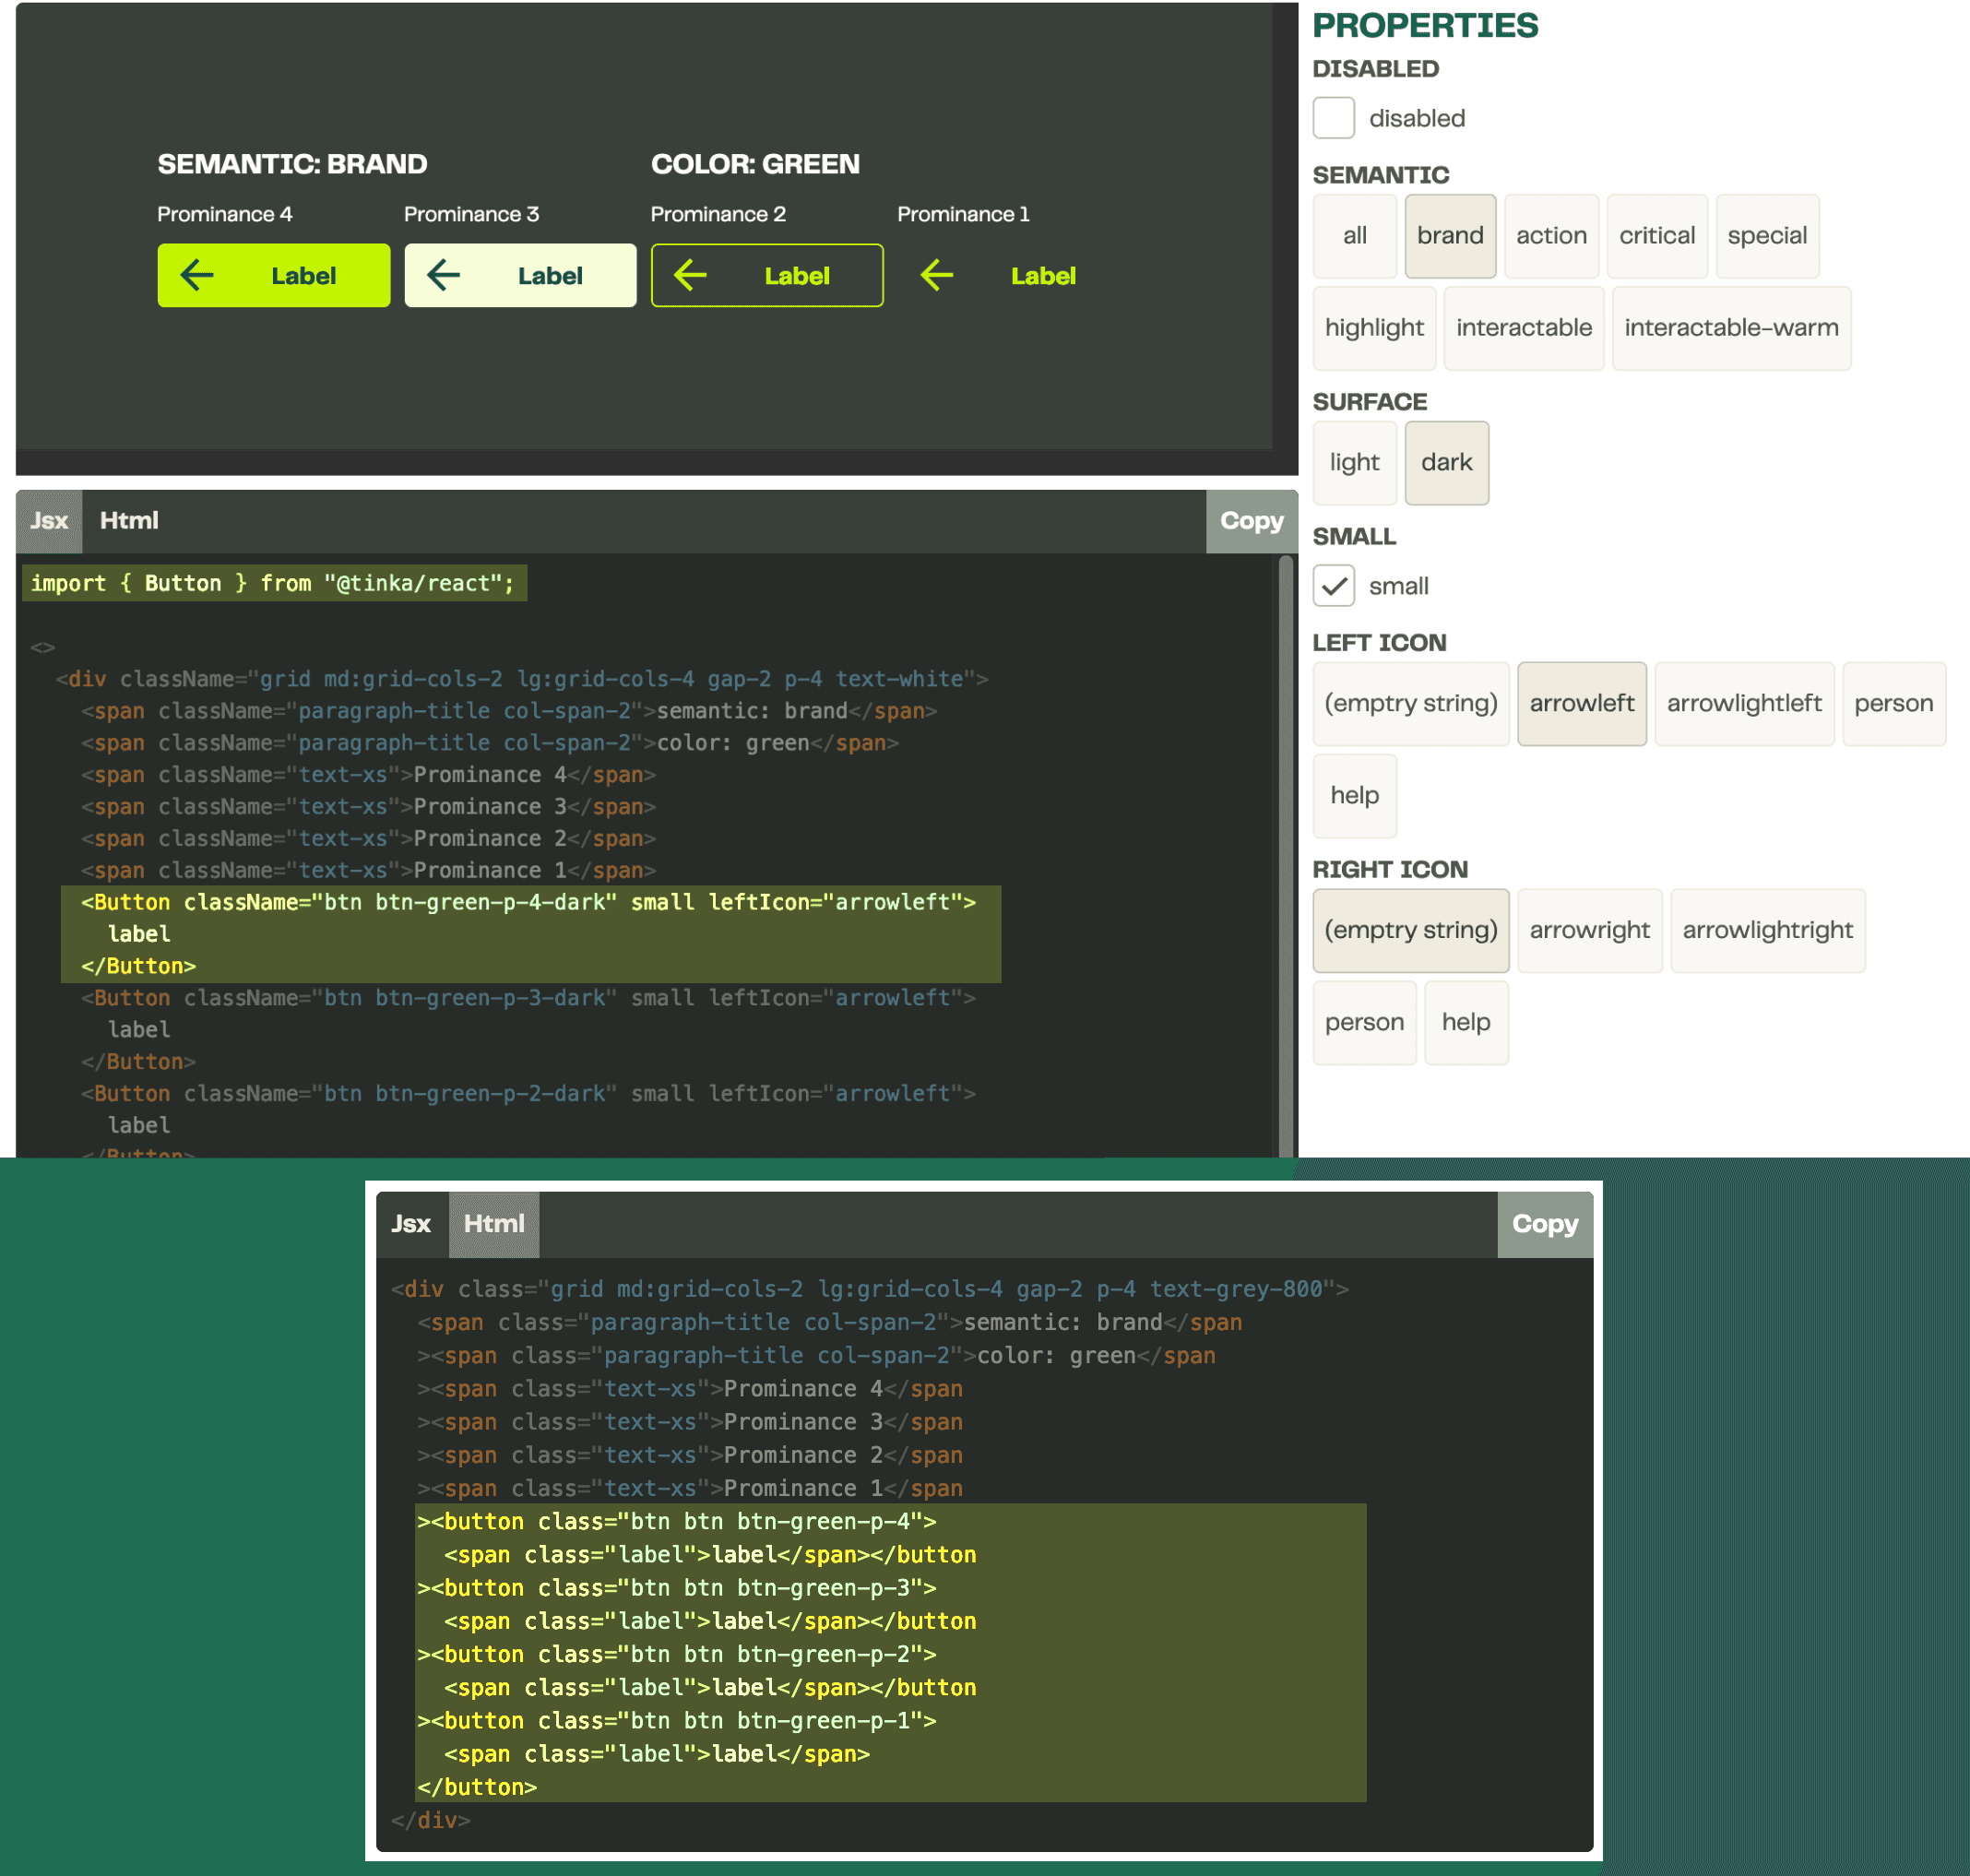The image size is (1970, 1876).
Task: Click the arrow icon beside Prominance 1 Label
Action: click(936, 275)
